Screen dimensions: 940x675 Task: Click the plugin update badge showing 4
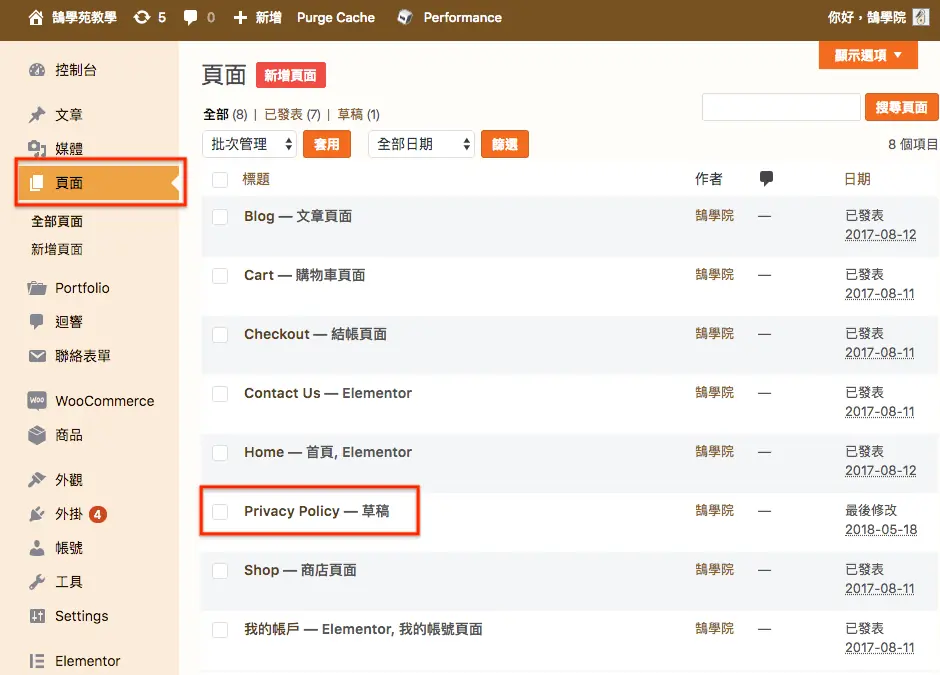click(x=98, y=514)
